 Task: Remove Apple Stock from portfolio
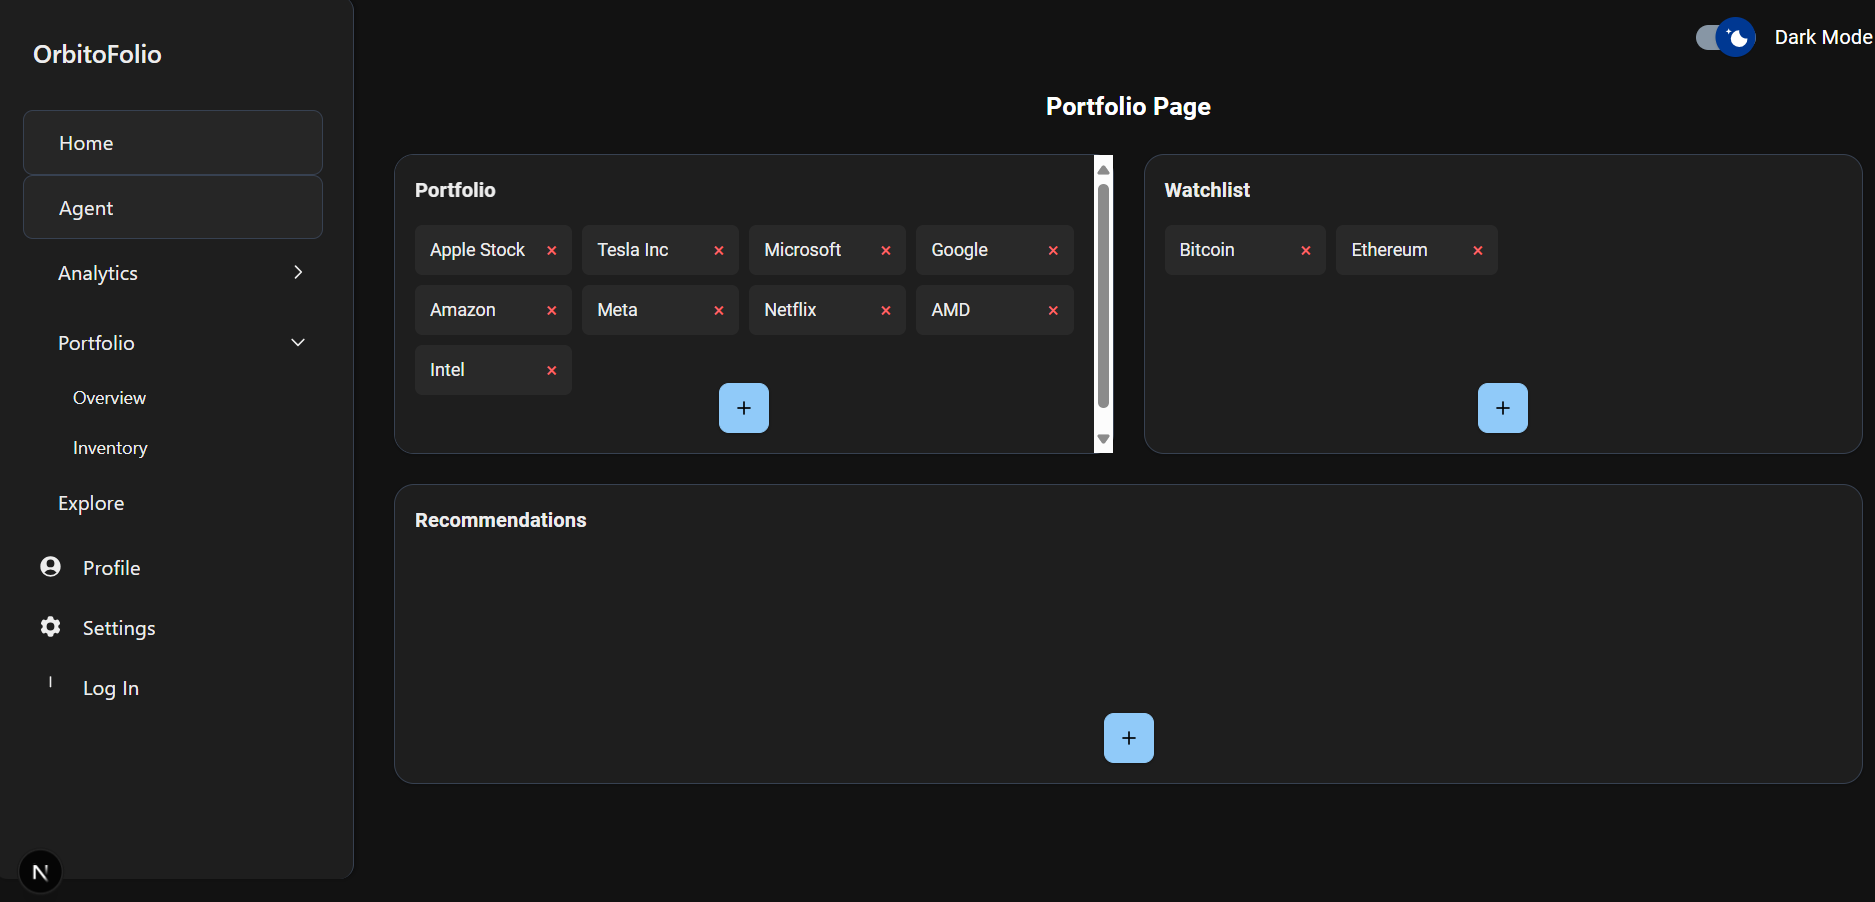click(551, 251)
